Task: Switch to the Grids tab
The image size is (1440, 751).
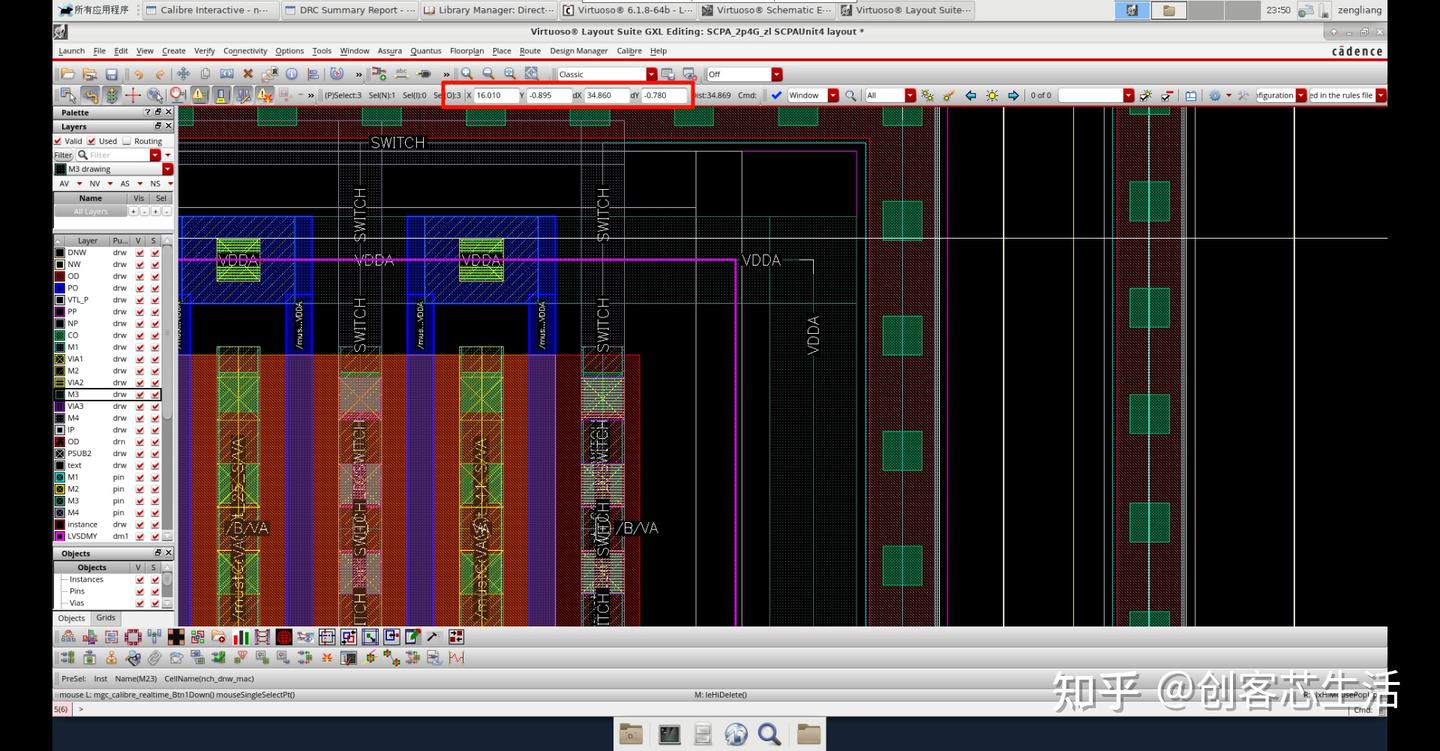Action: (106, 618)
